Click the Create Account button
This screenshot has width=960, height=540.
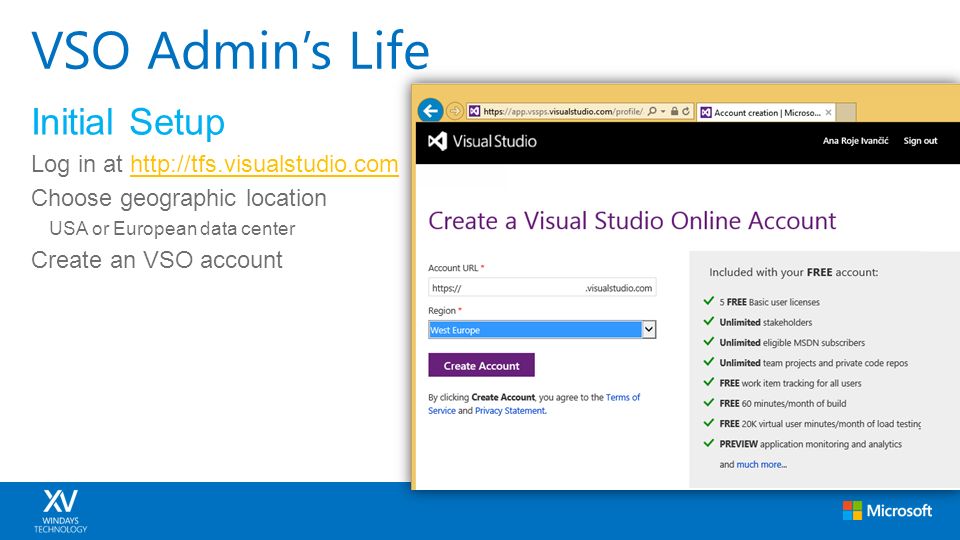tap(481, 366)
